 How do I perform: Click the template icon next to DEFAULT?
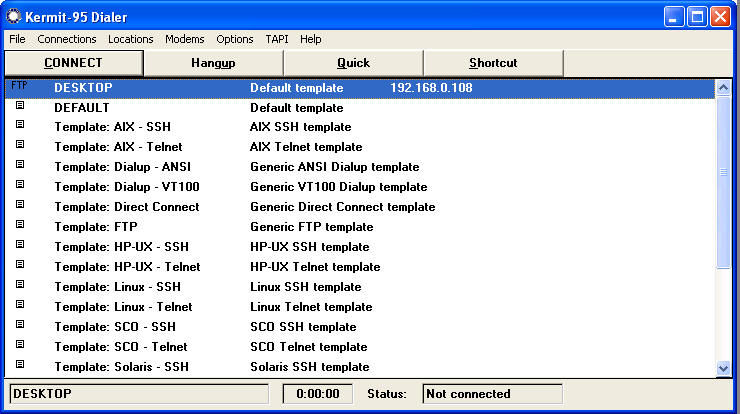pyautogui.click(x=19, y=106)
